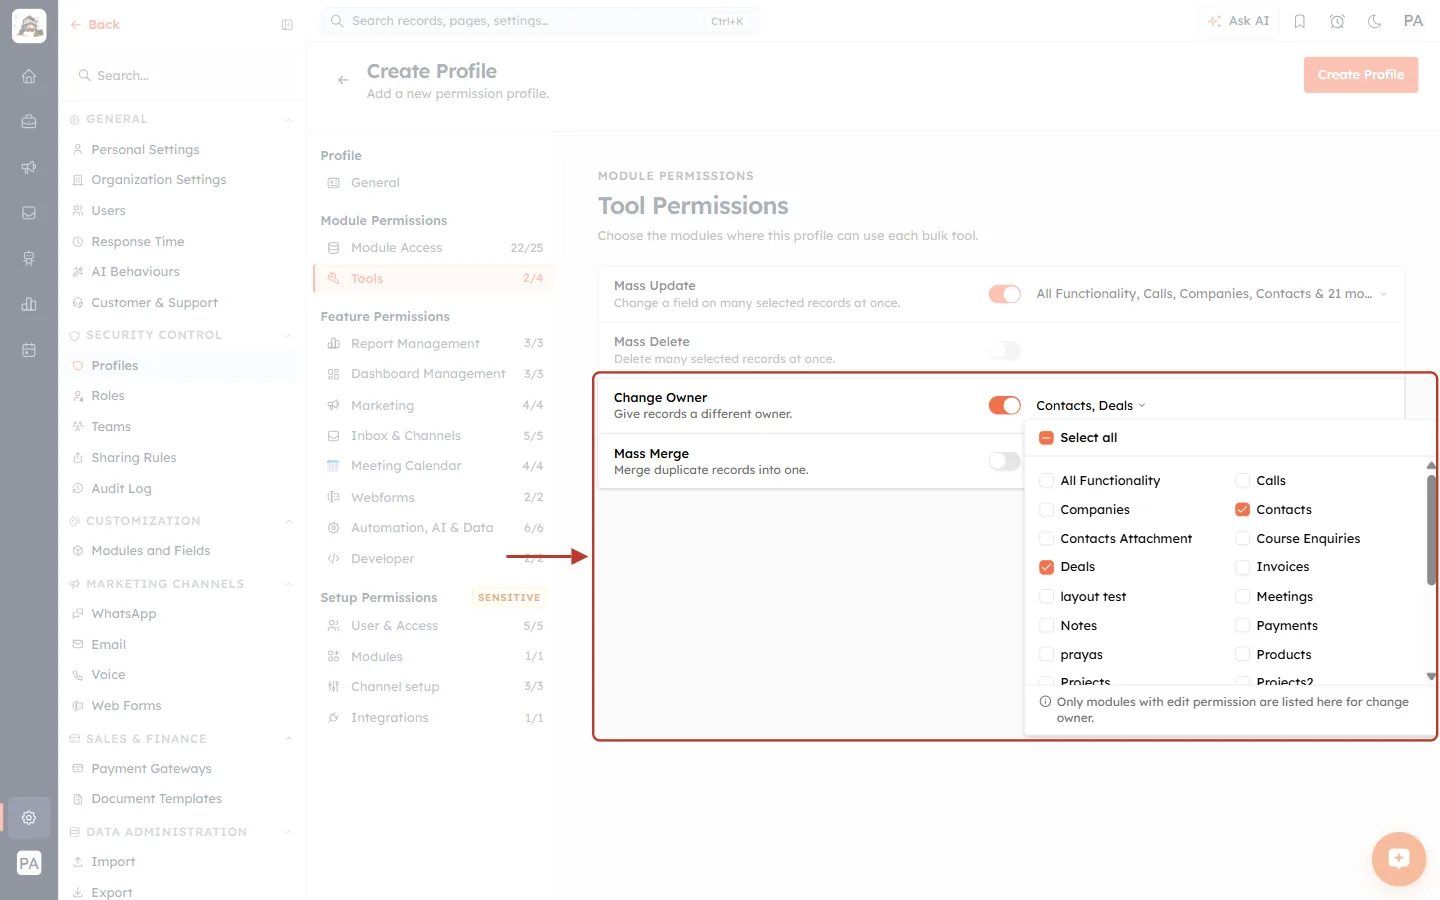Image resolution: width=1440 pixels, height=900 pixels.
Task: Open the Mass Update modules dropdown
Action: 1212,294
